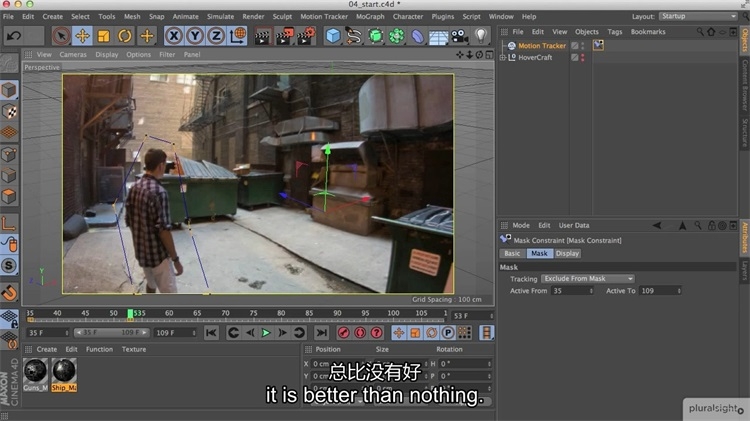The height and width of the screenshot is (421, 750).
Task: Click the Undo arrow icon
Action: (x=14, y=36)
